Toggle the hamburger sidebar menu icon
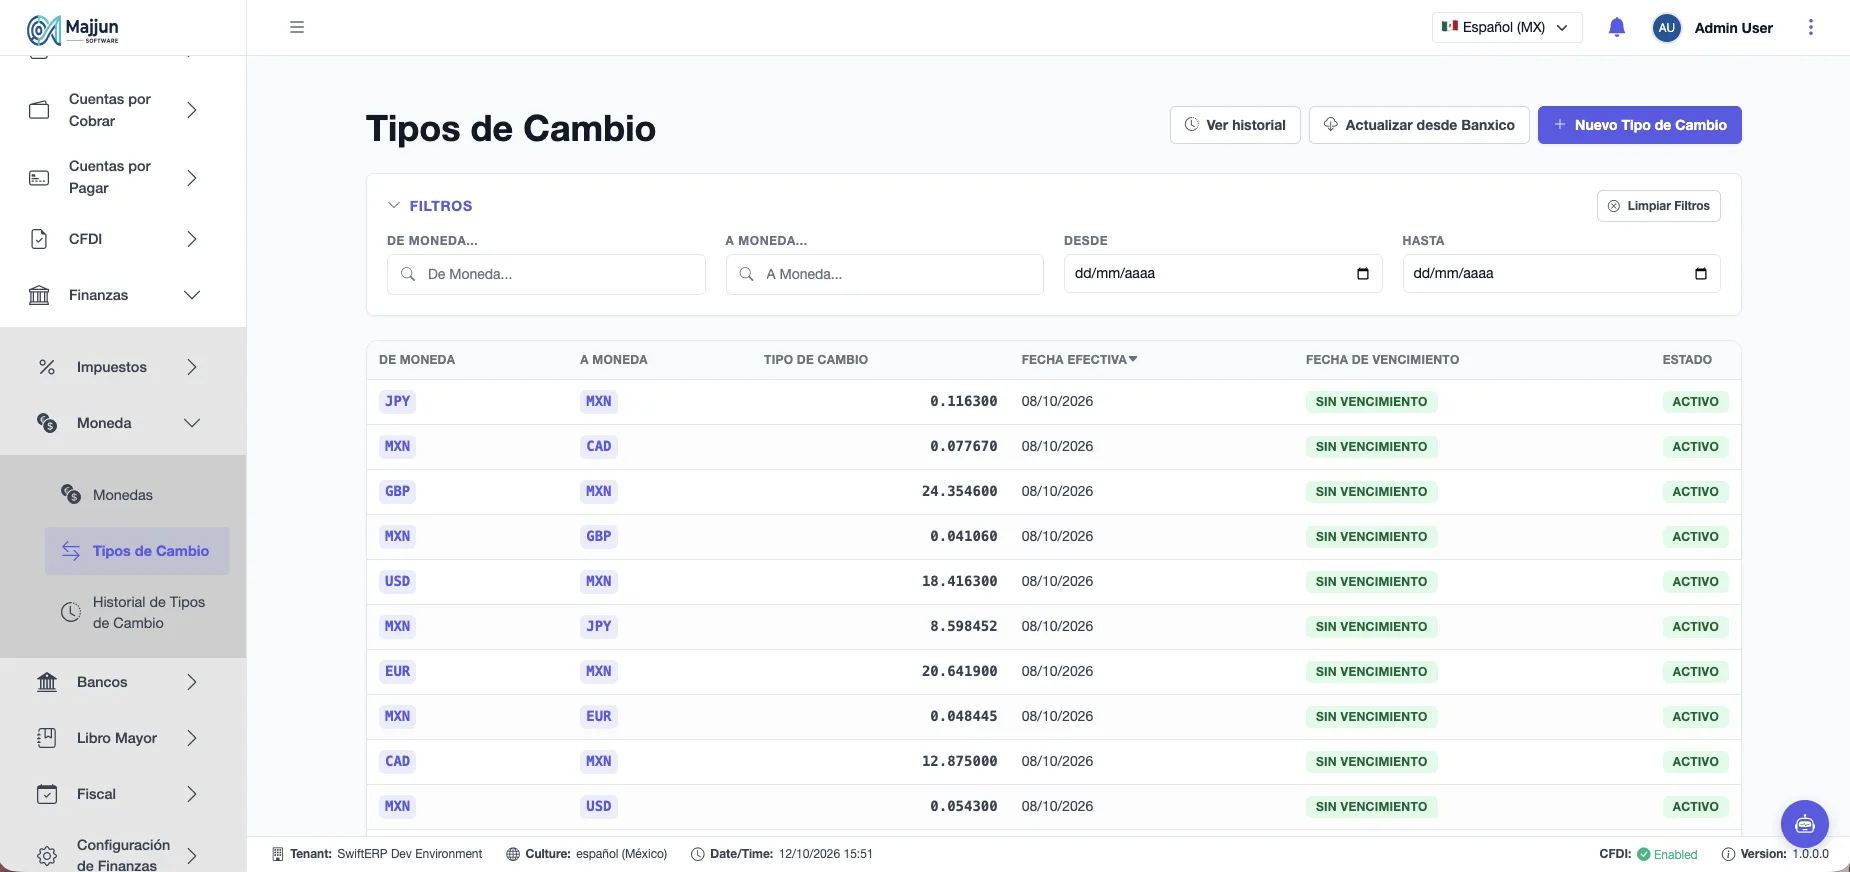 point(297,27)
